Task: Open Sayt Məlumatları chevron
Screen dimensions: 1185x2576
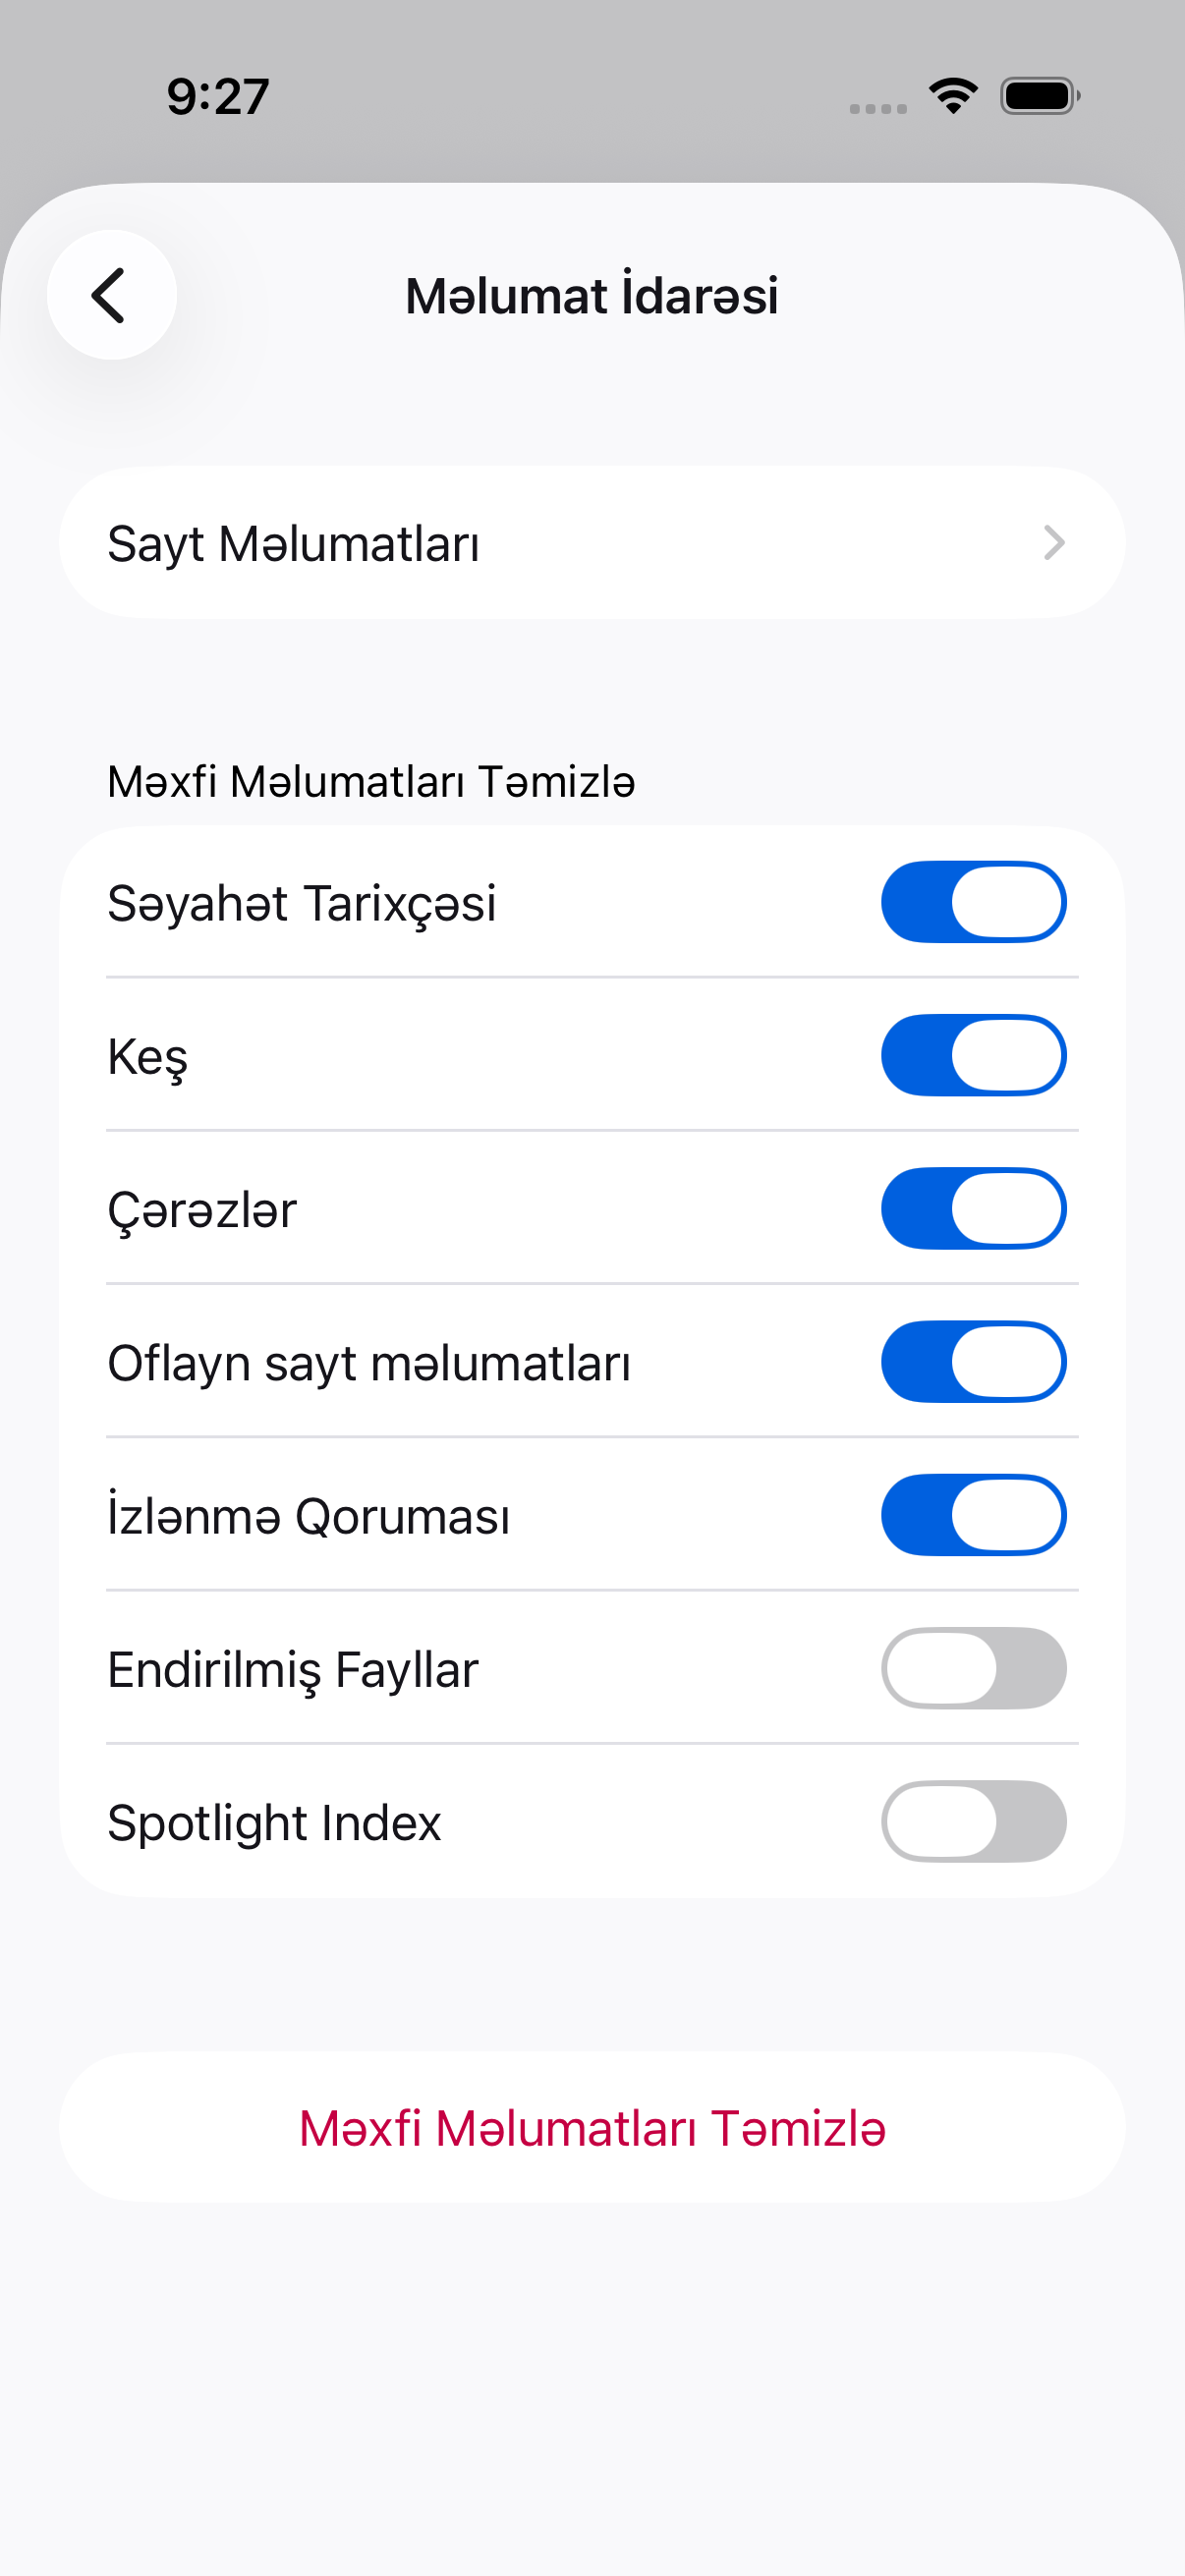Action: (1054, 543)
